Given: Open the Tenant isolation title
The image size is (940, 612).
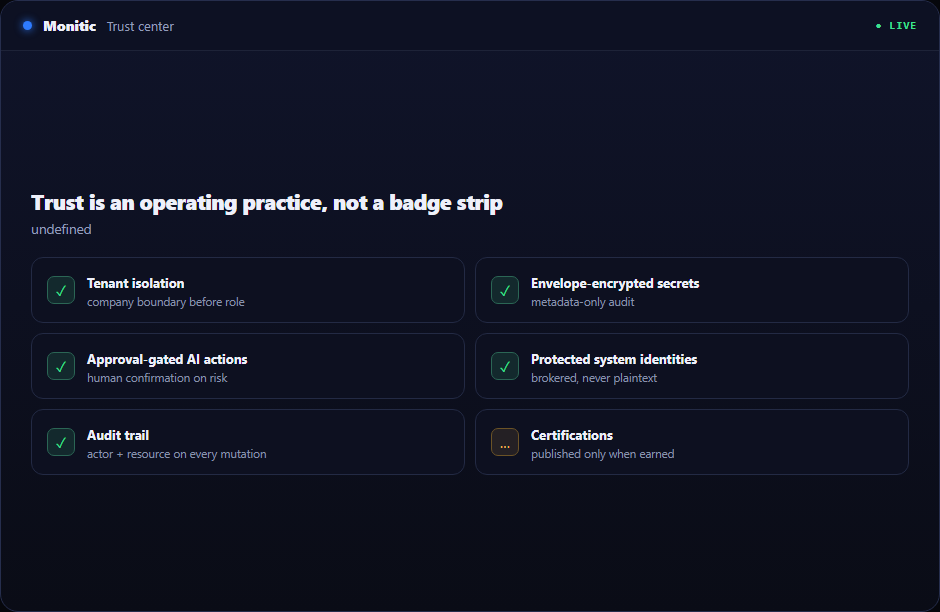Looking at the screenshot, I should point(135,283).
